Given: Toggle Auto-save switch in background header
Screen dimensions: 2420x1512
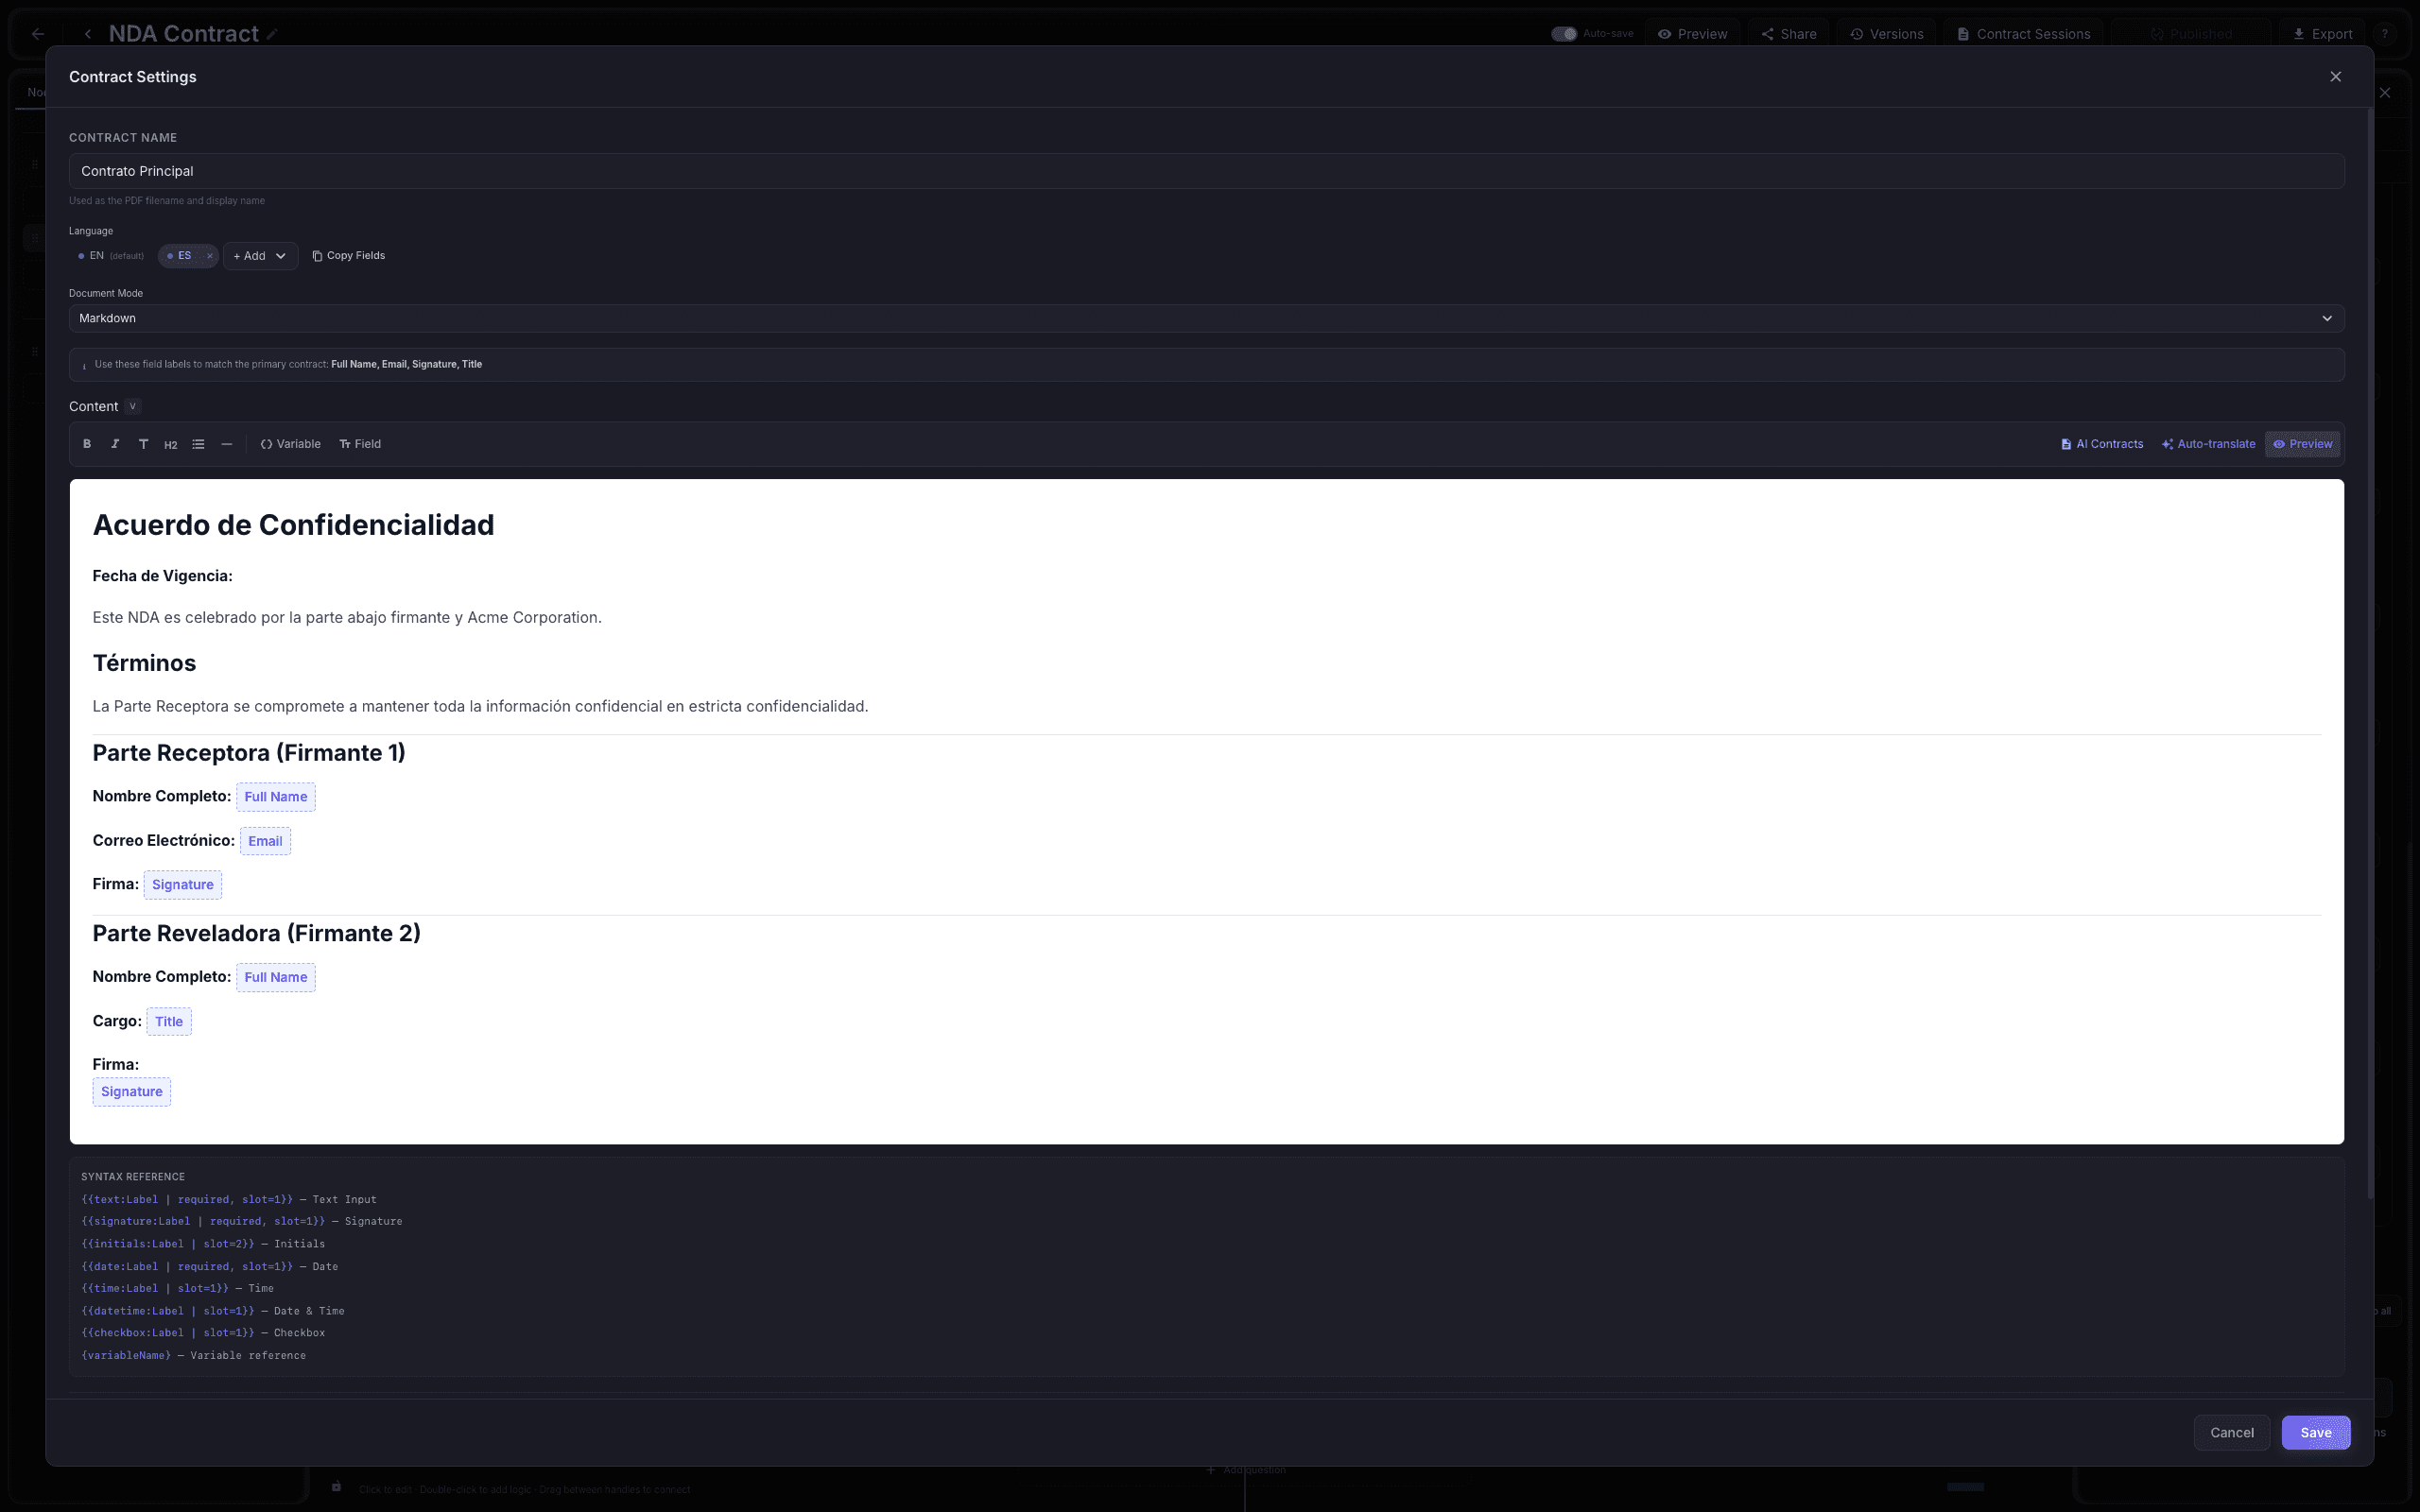Looking at the screenshot, I should (1564, 34).
